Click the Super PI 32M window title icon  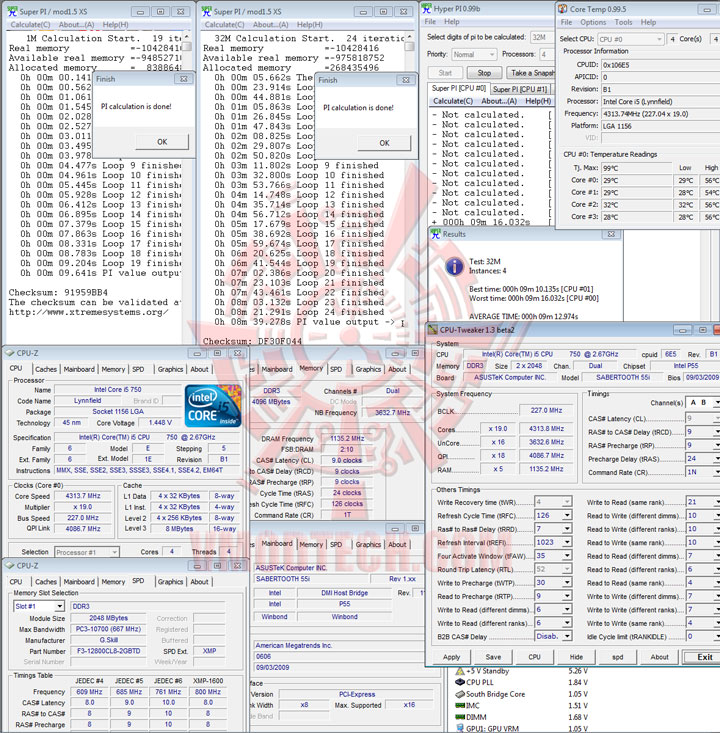coord(207,11)
